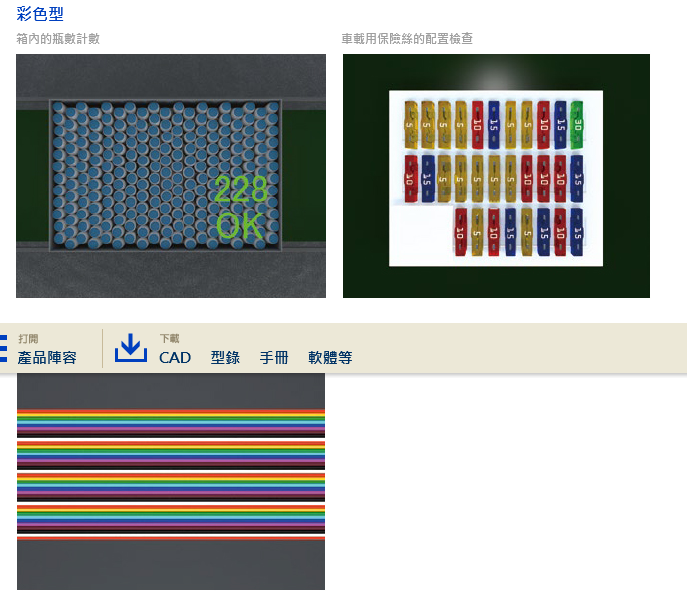This screenshot has height=602, width=687.
Task: Open the hamburger menu beside 產品陣容
Action: click(4, 348)
